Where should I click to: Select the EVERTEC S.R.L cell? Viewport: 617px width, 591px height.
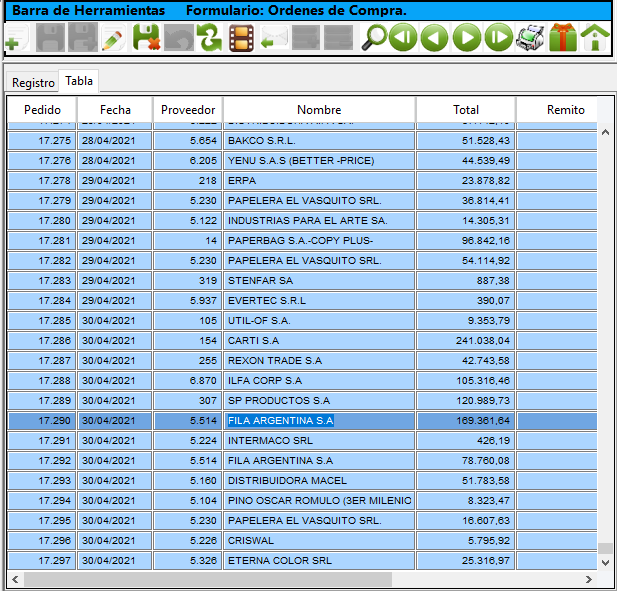pyautogui.click(x=319, y=301)
